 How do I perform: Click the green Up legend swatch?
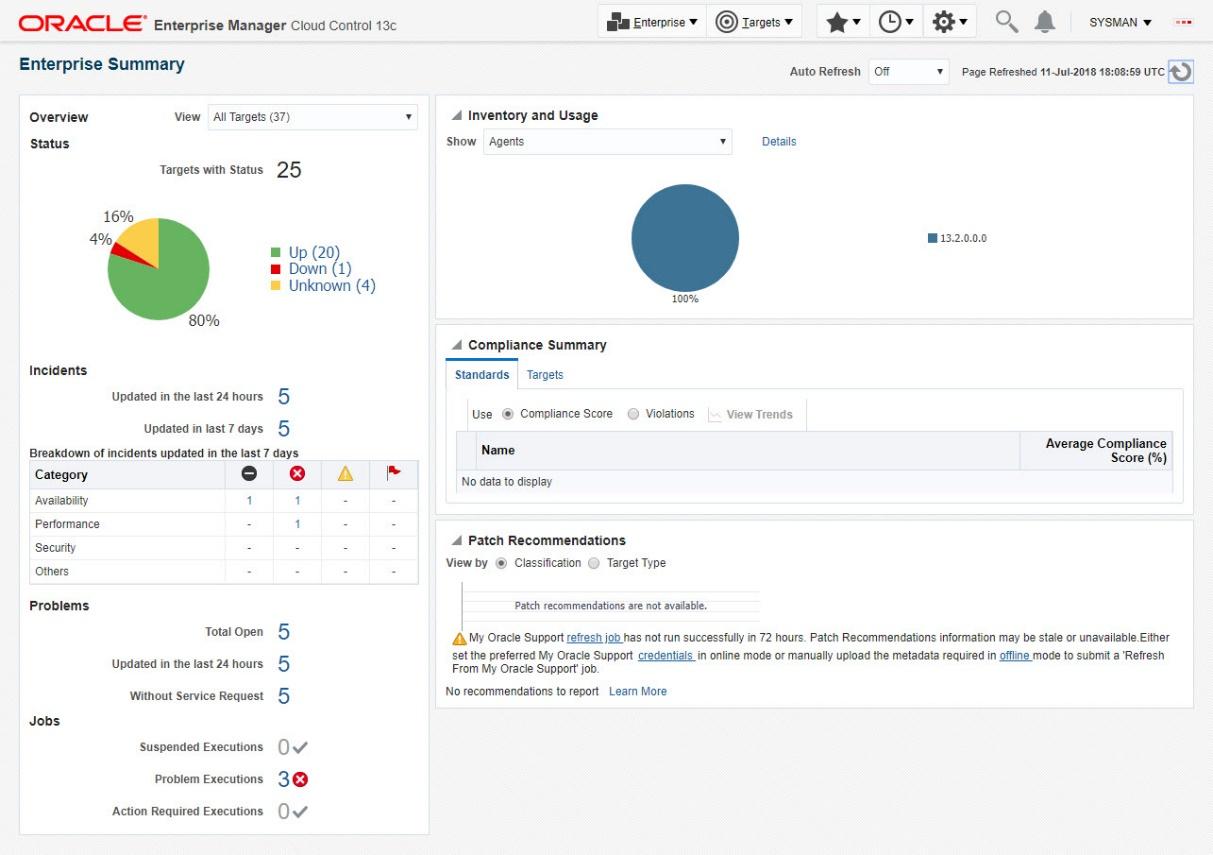[x=276, y=253]
